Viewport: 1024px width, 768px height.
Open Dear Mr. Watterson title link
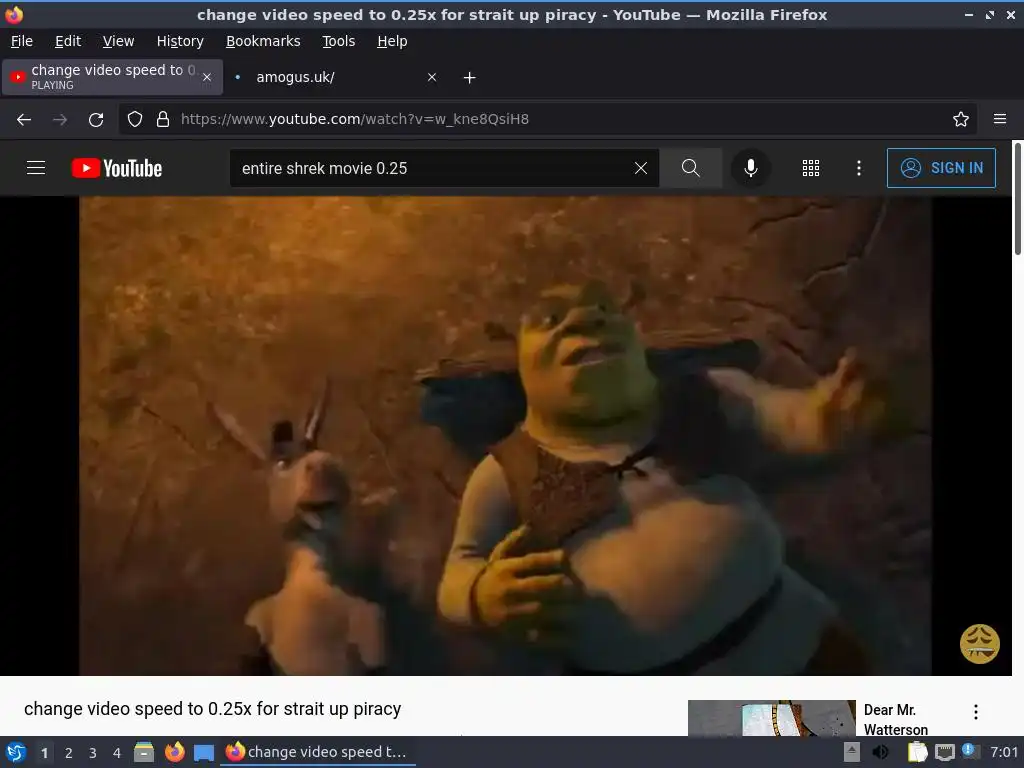[x=895, y=719]
